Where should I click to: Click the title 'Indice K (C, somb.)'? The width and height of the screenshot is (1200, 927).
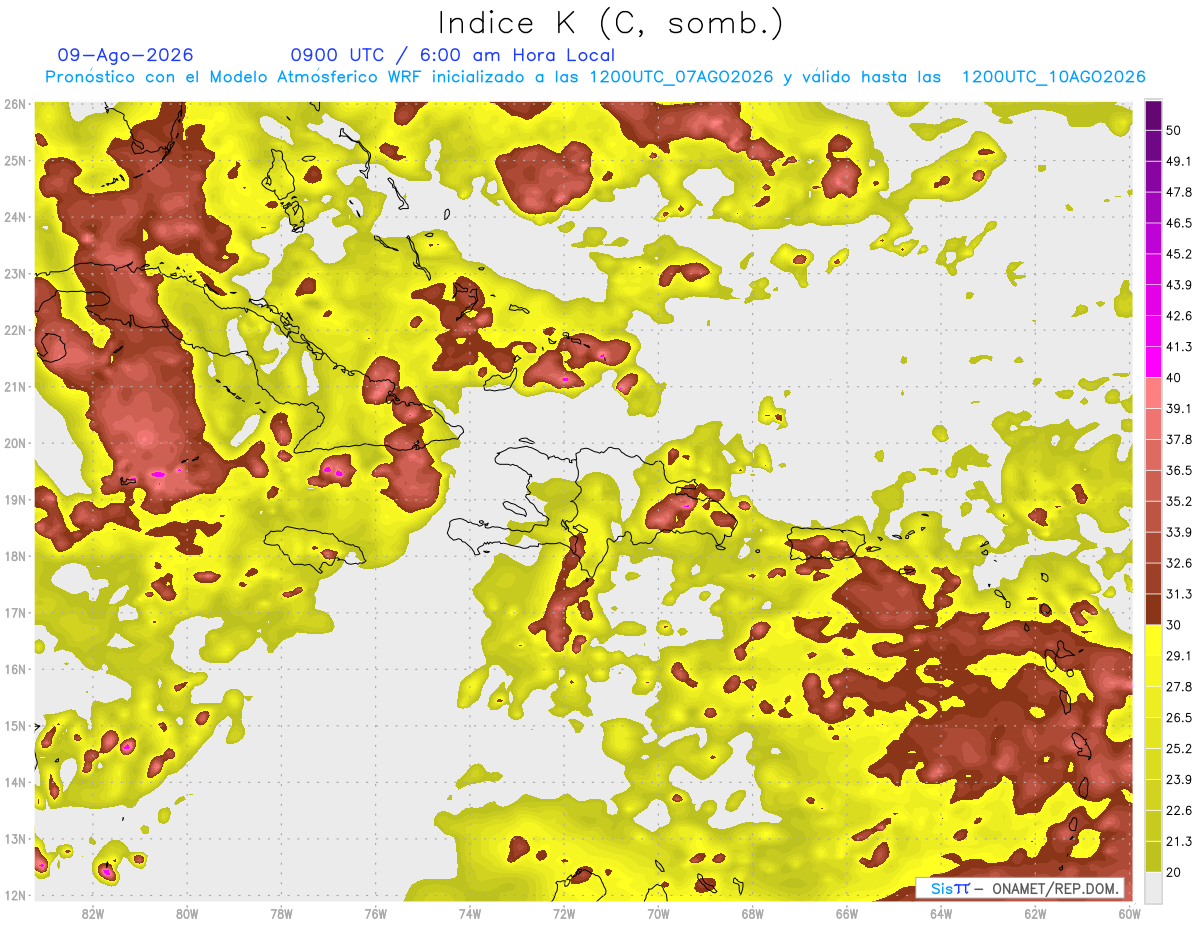click(x=610, y=23)
